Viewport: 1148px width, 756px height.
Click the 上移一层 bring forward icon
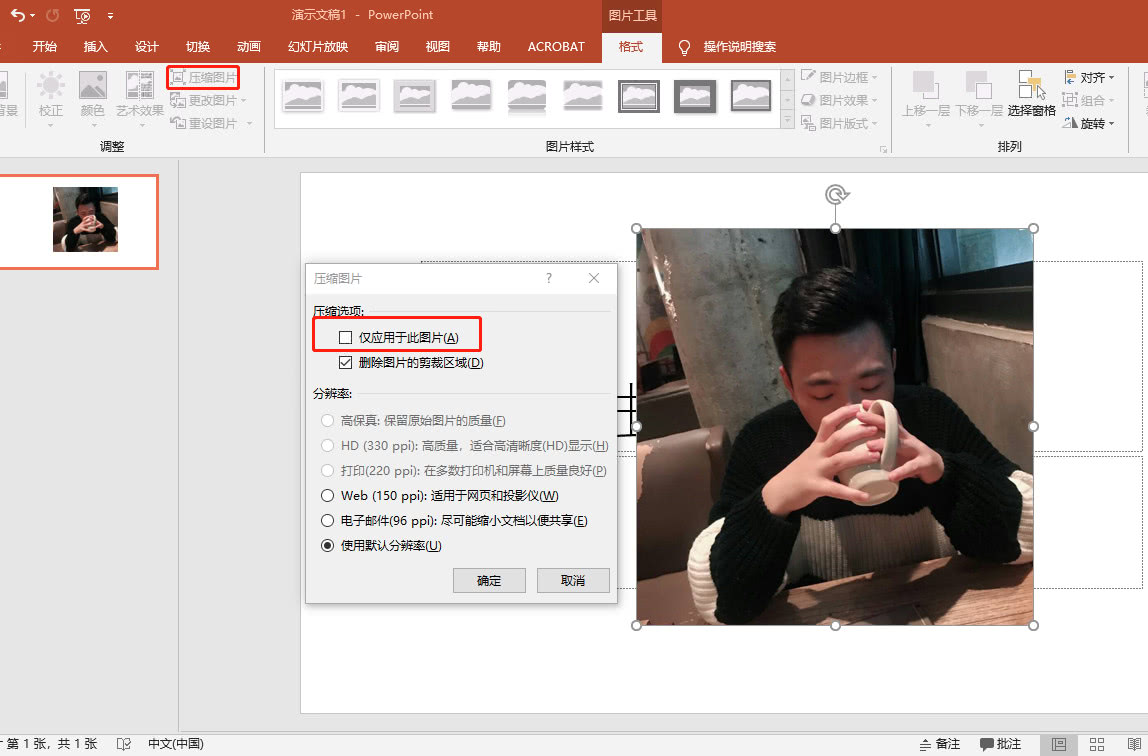(x=926, y=86)
